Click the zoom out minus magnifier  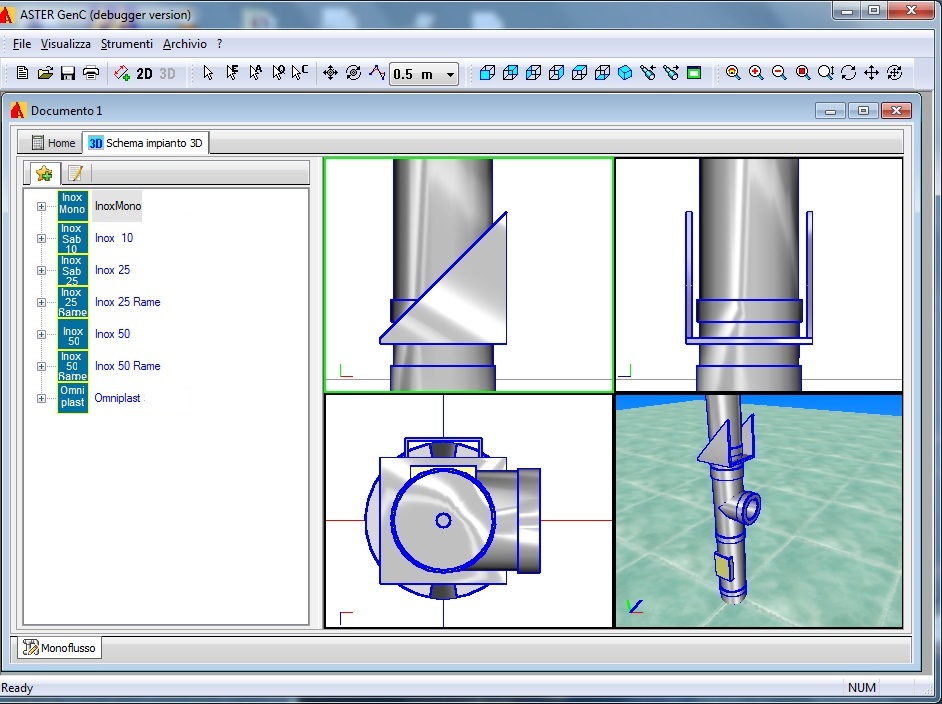[779, 73]
